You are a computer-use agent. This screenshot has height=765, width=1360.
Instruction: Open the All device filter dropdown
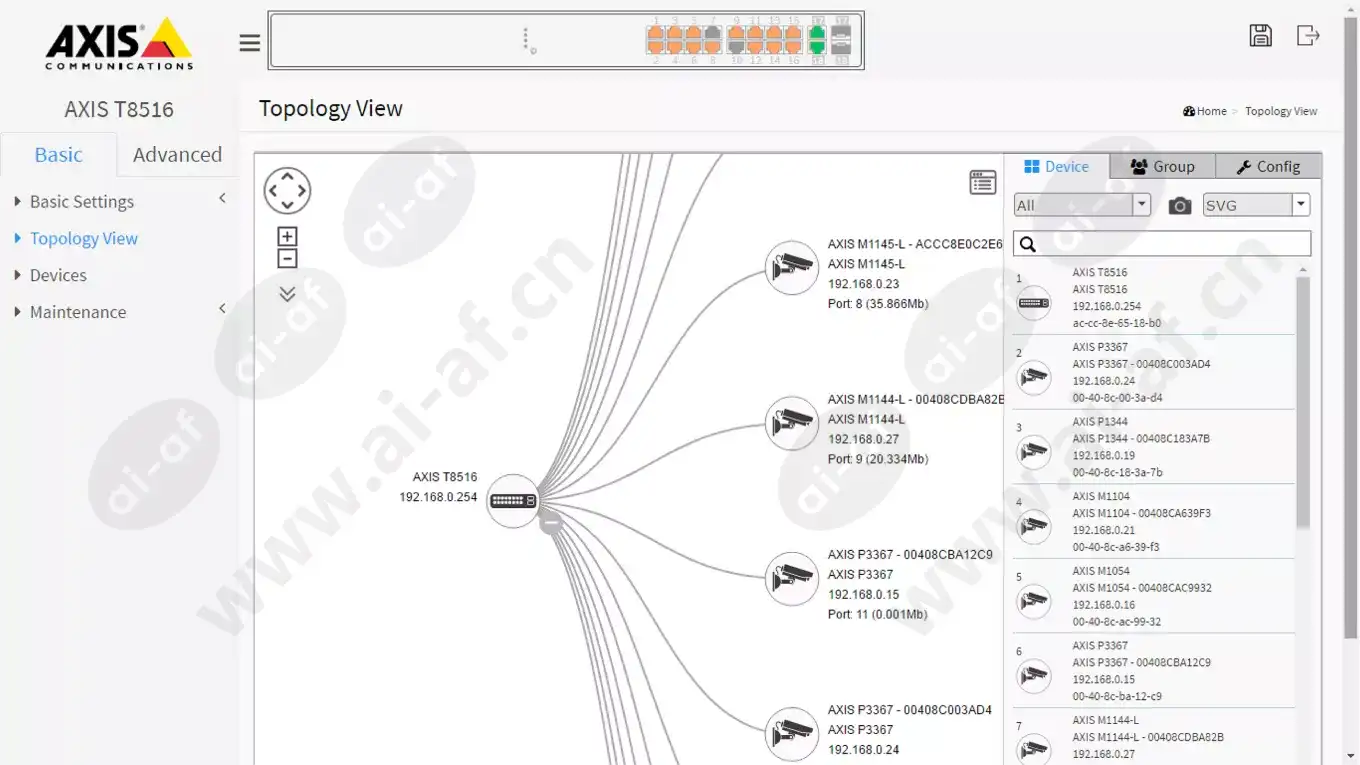[x=1083, y=205]
